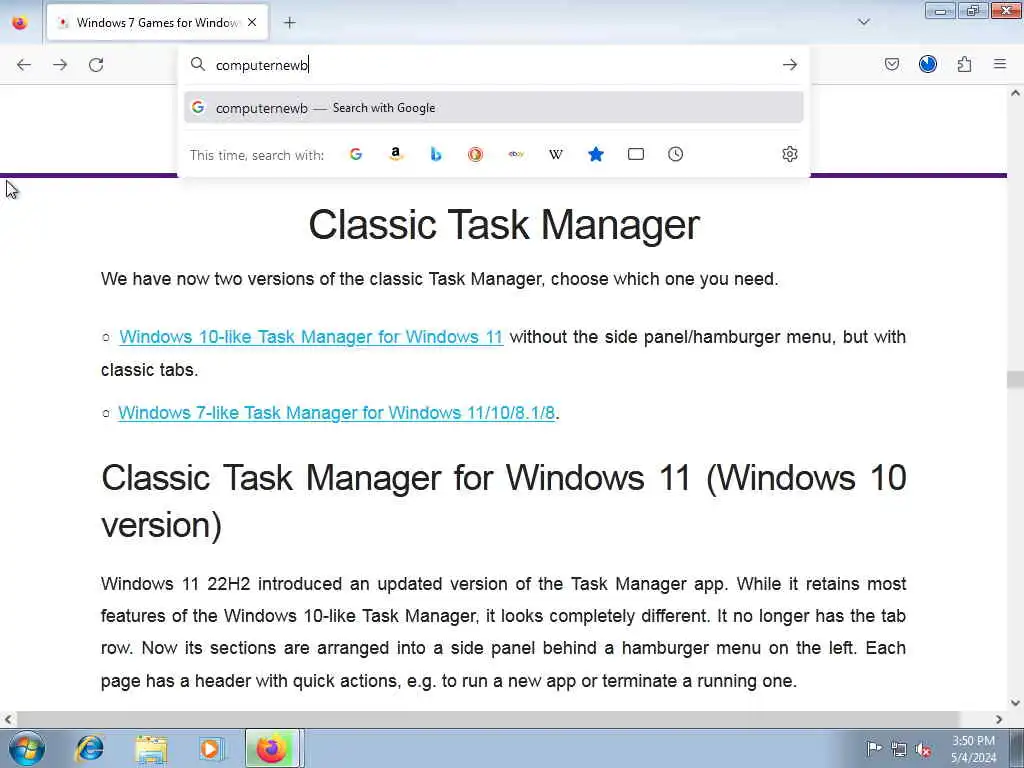Open the Firefox account icon
Viewport: 1024px width, 768px height.
pyautogui.click(x=927, y=64)
